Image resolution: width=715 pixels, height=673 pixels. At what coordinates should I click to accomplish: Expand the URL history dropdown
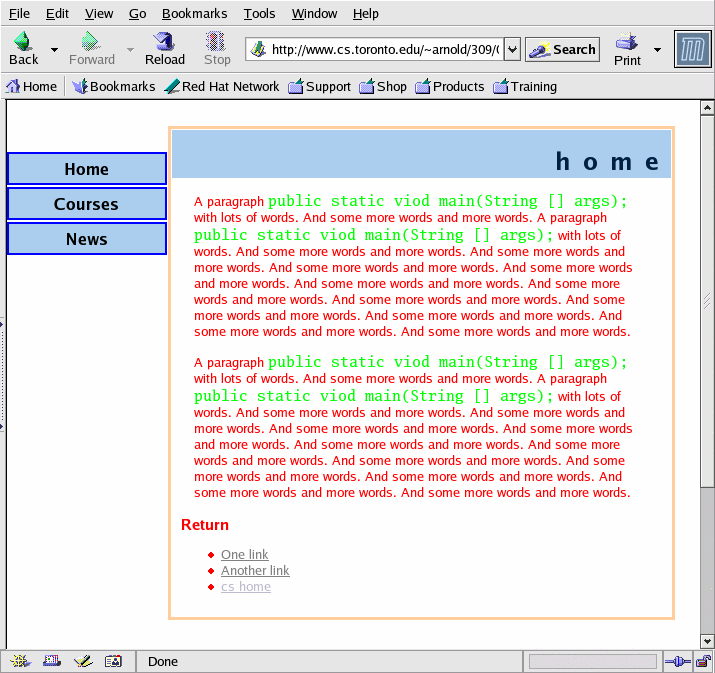coord(513,49)
